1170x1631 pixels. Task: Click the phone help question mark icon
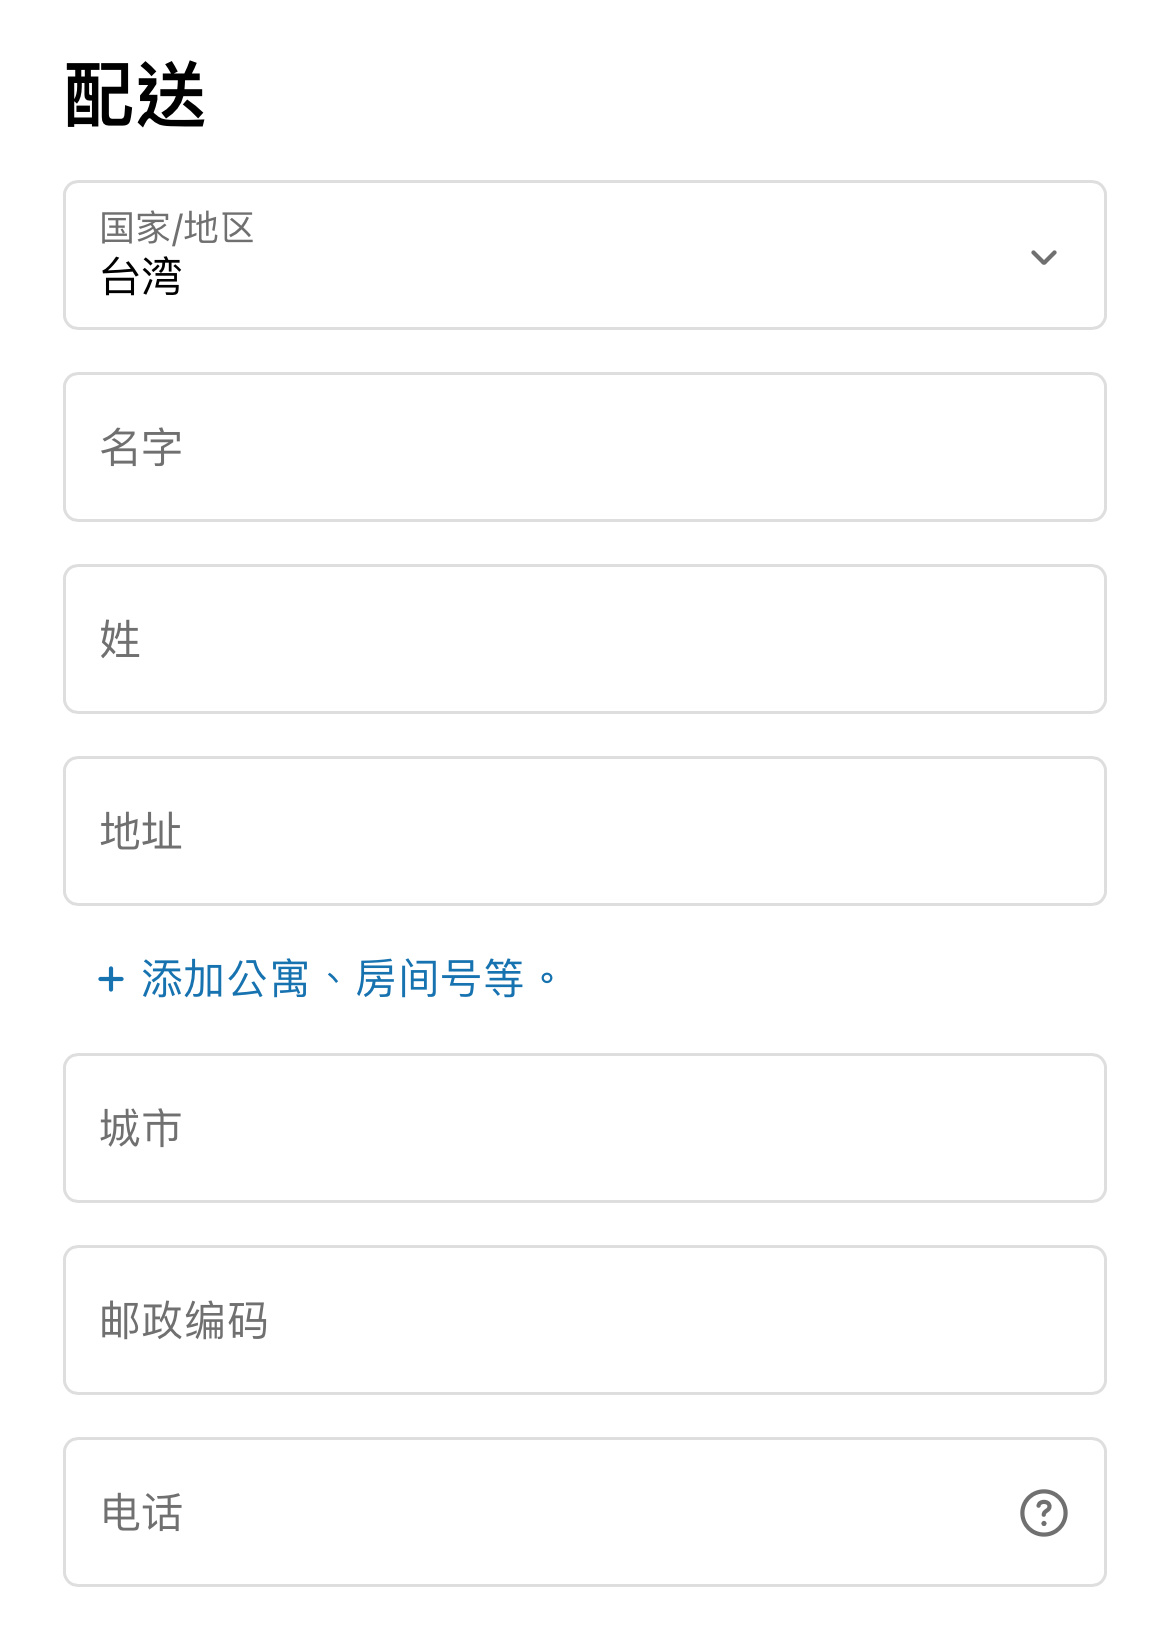point(1043,1512)
